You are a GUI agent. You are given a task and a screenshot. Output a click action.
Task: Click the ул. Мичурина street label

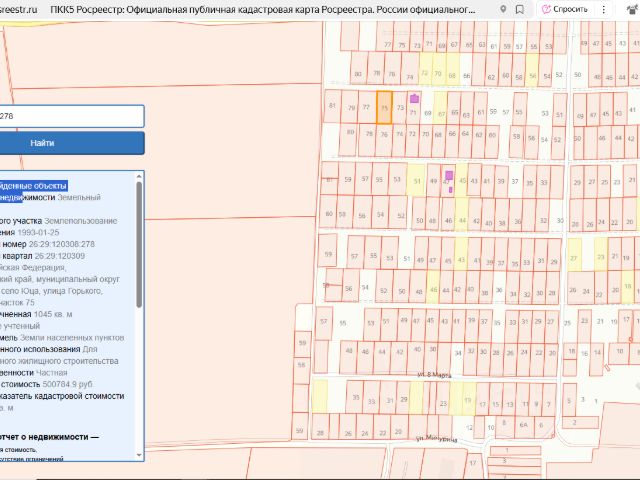(436, 439)
